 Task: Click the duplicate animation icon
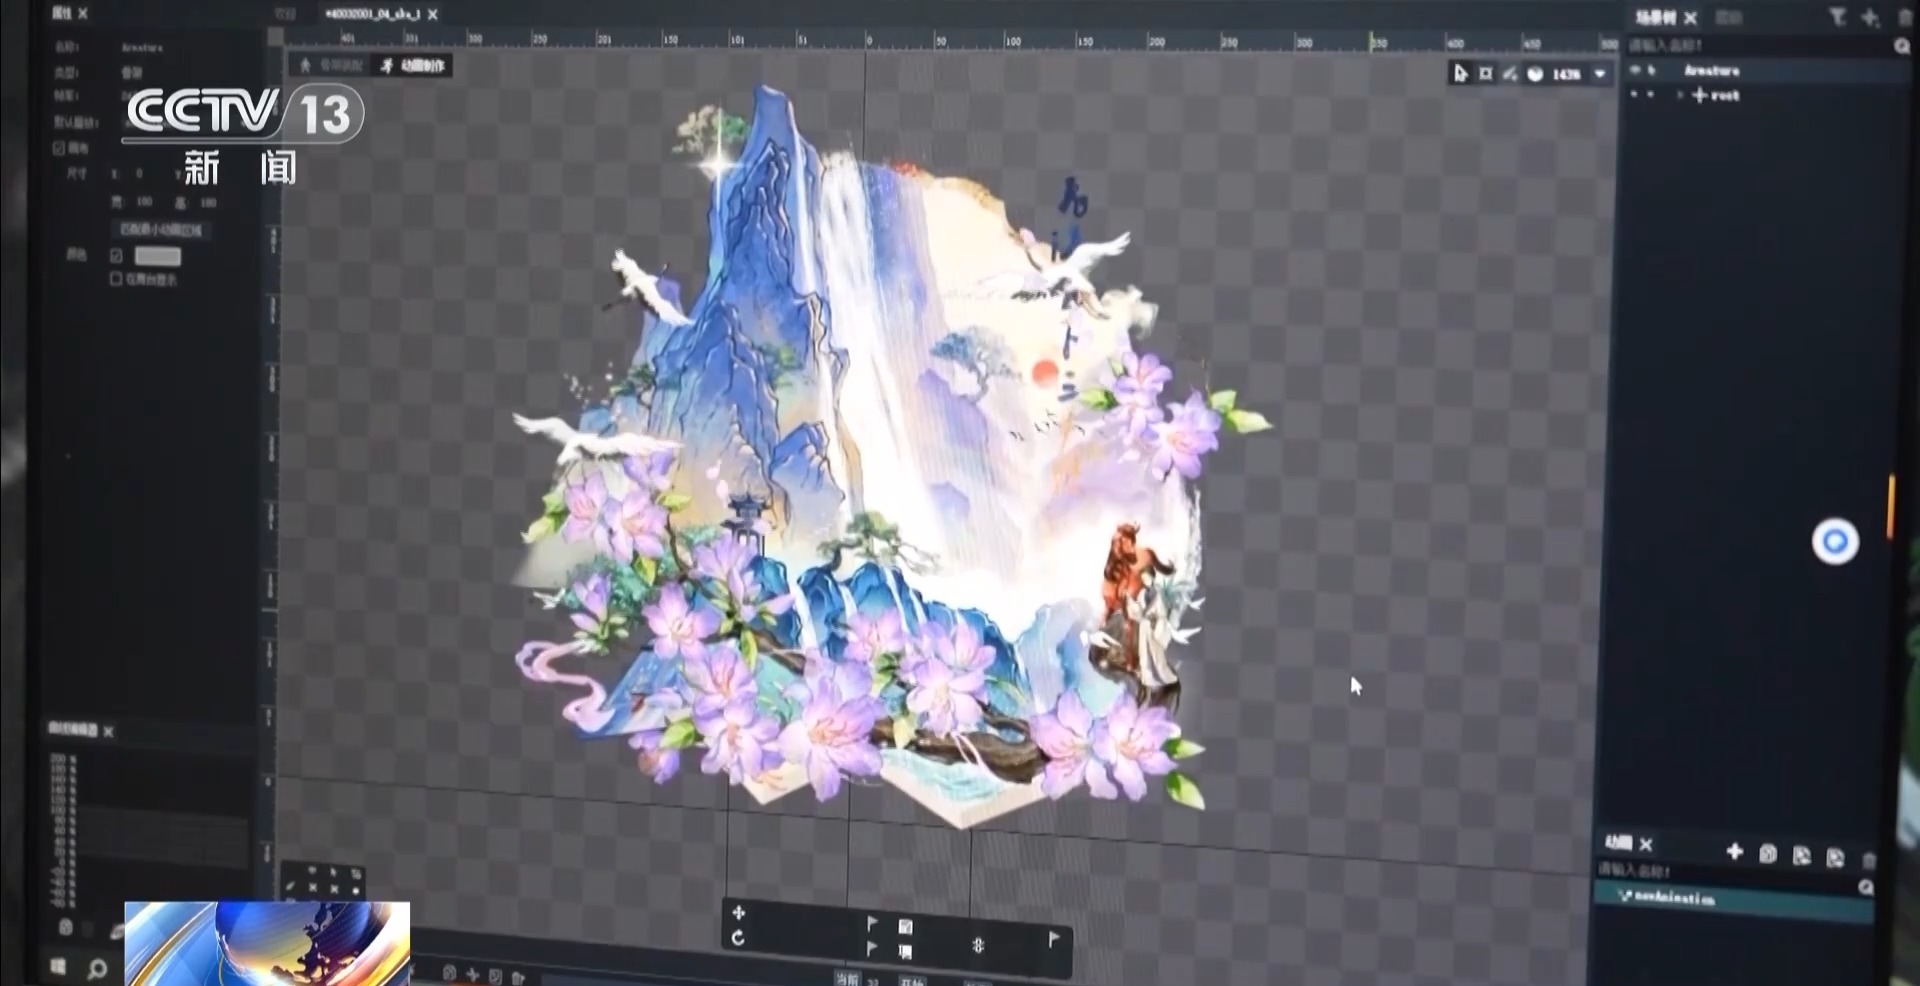(x=1768, y=854)
